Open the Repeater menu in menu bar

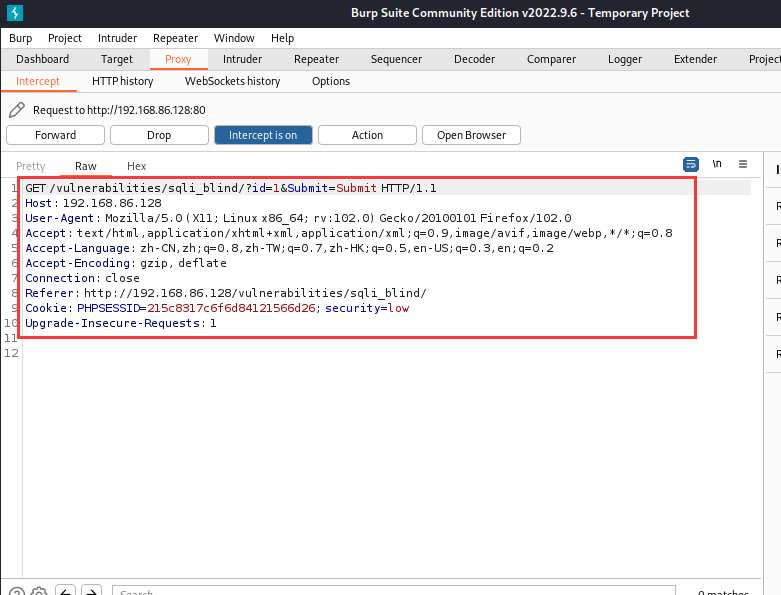coord(175,38)
